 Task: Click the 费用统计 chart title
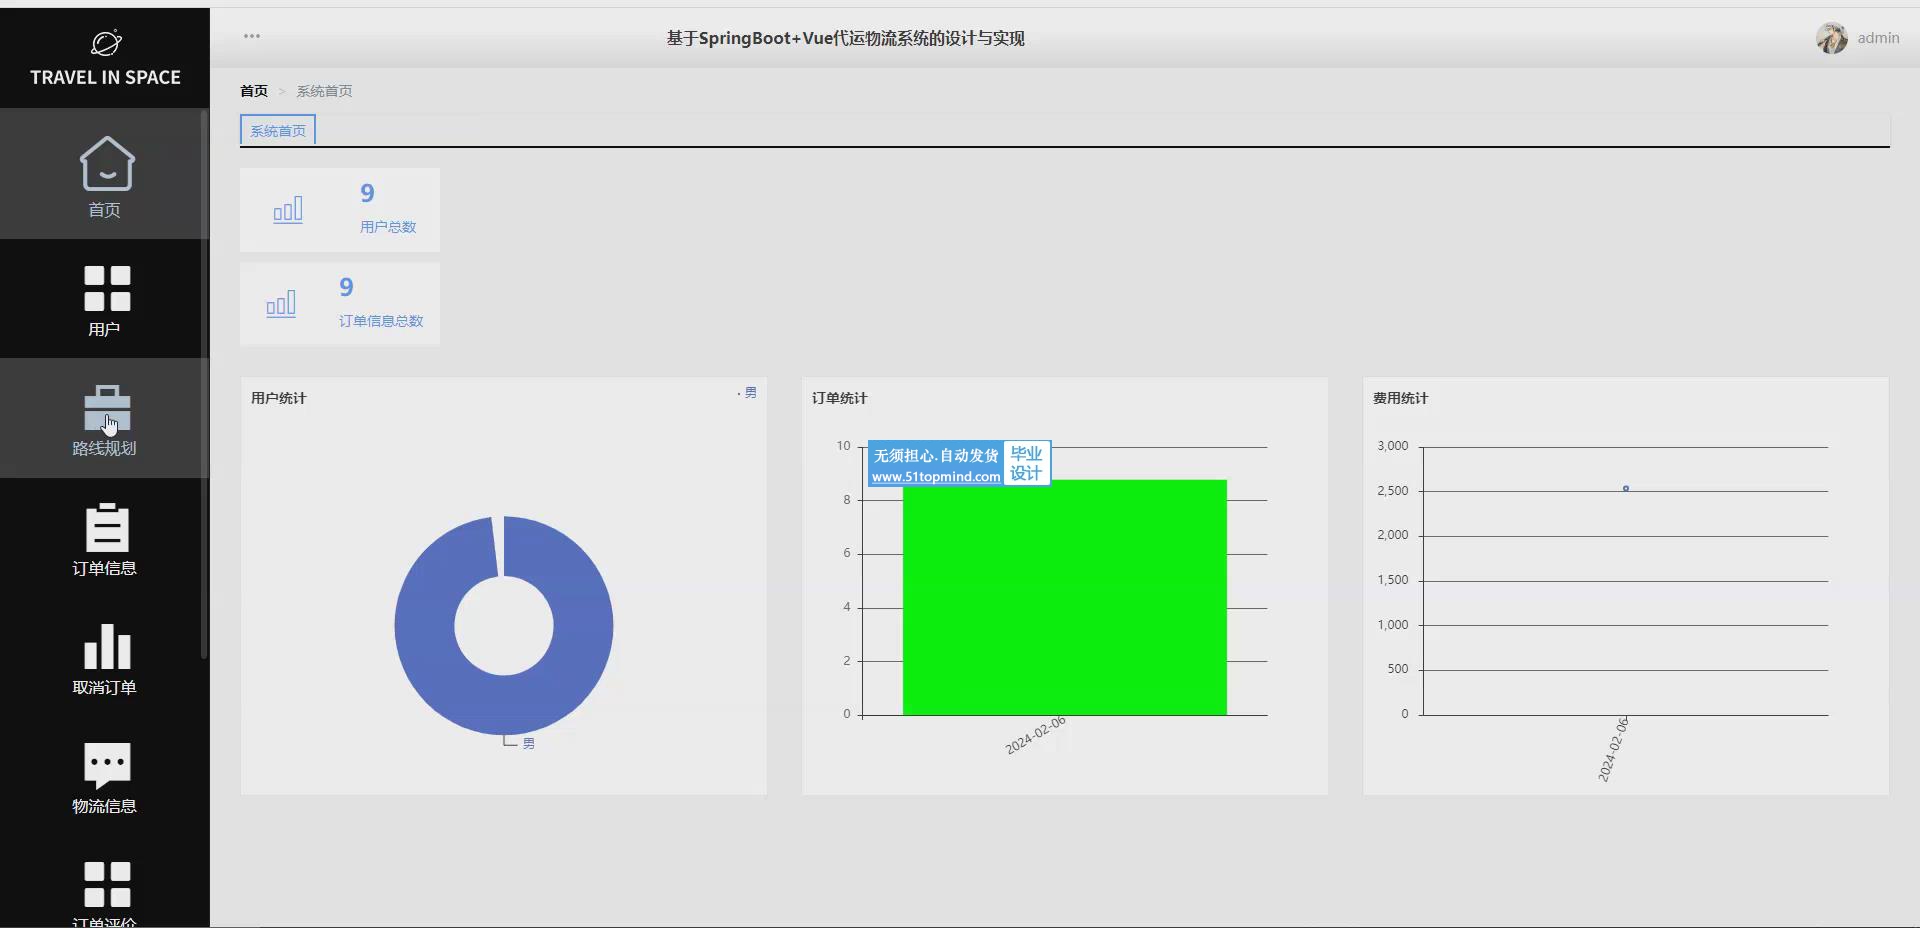click(x=1401, y=398)
